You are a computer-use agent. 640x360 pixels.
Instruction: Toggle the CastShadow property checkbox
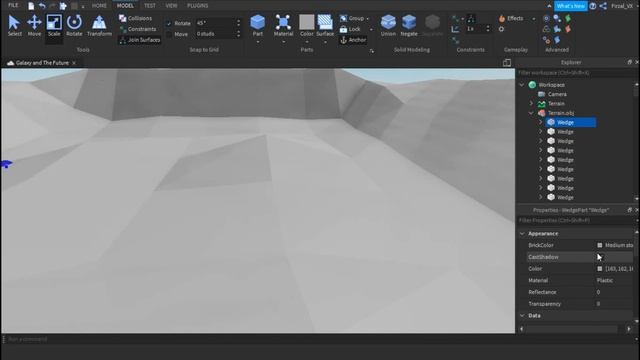600,257
